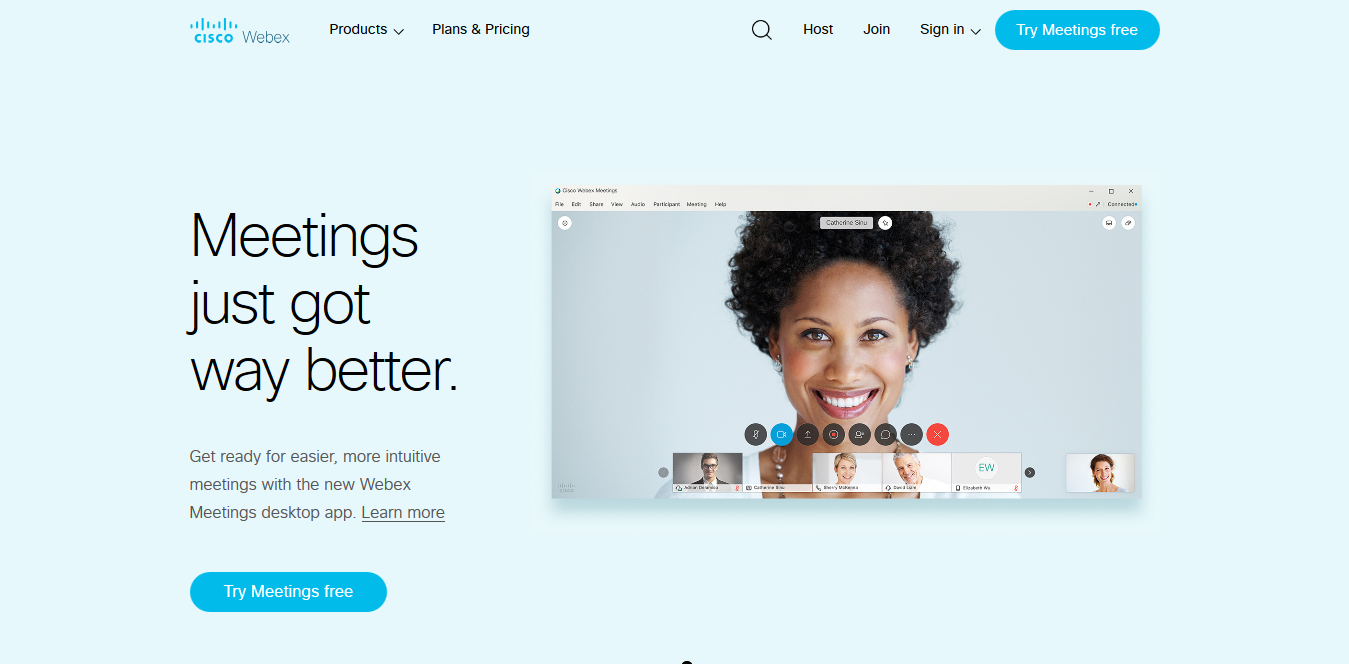Show next participants with right arrow

[x=1030, y=472]
